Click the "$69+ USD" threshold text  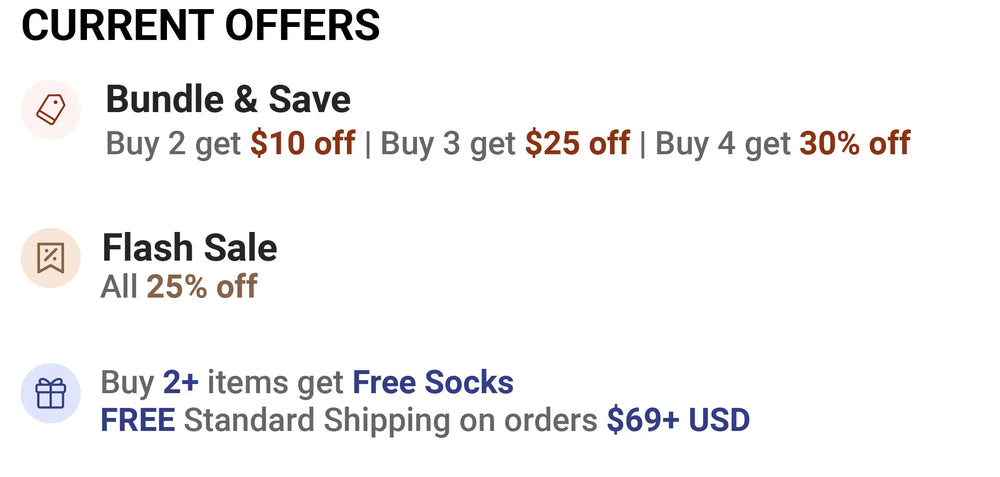pos(678,420)
